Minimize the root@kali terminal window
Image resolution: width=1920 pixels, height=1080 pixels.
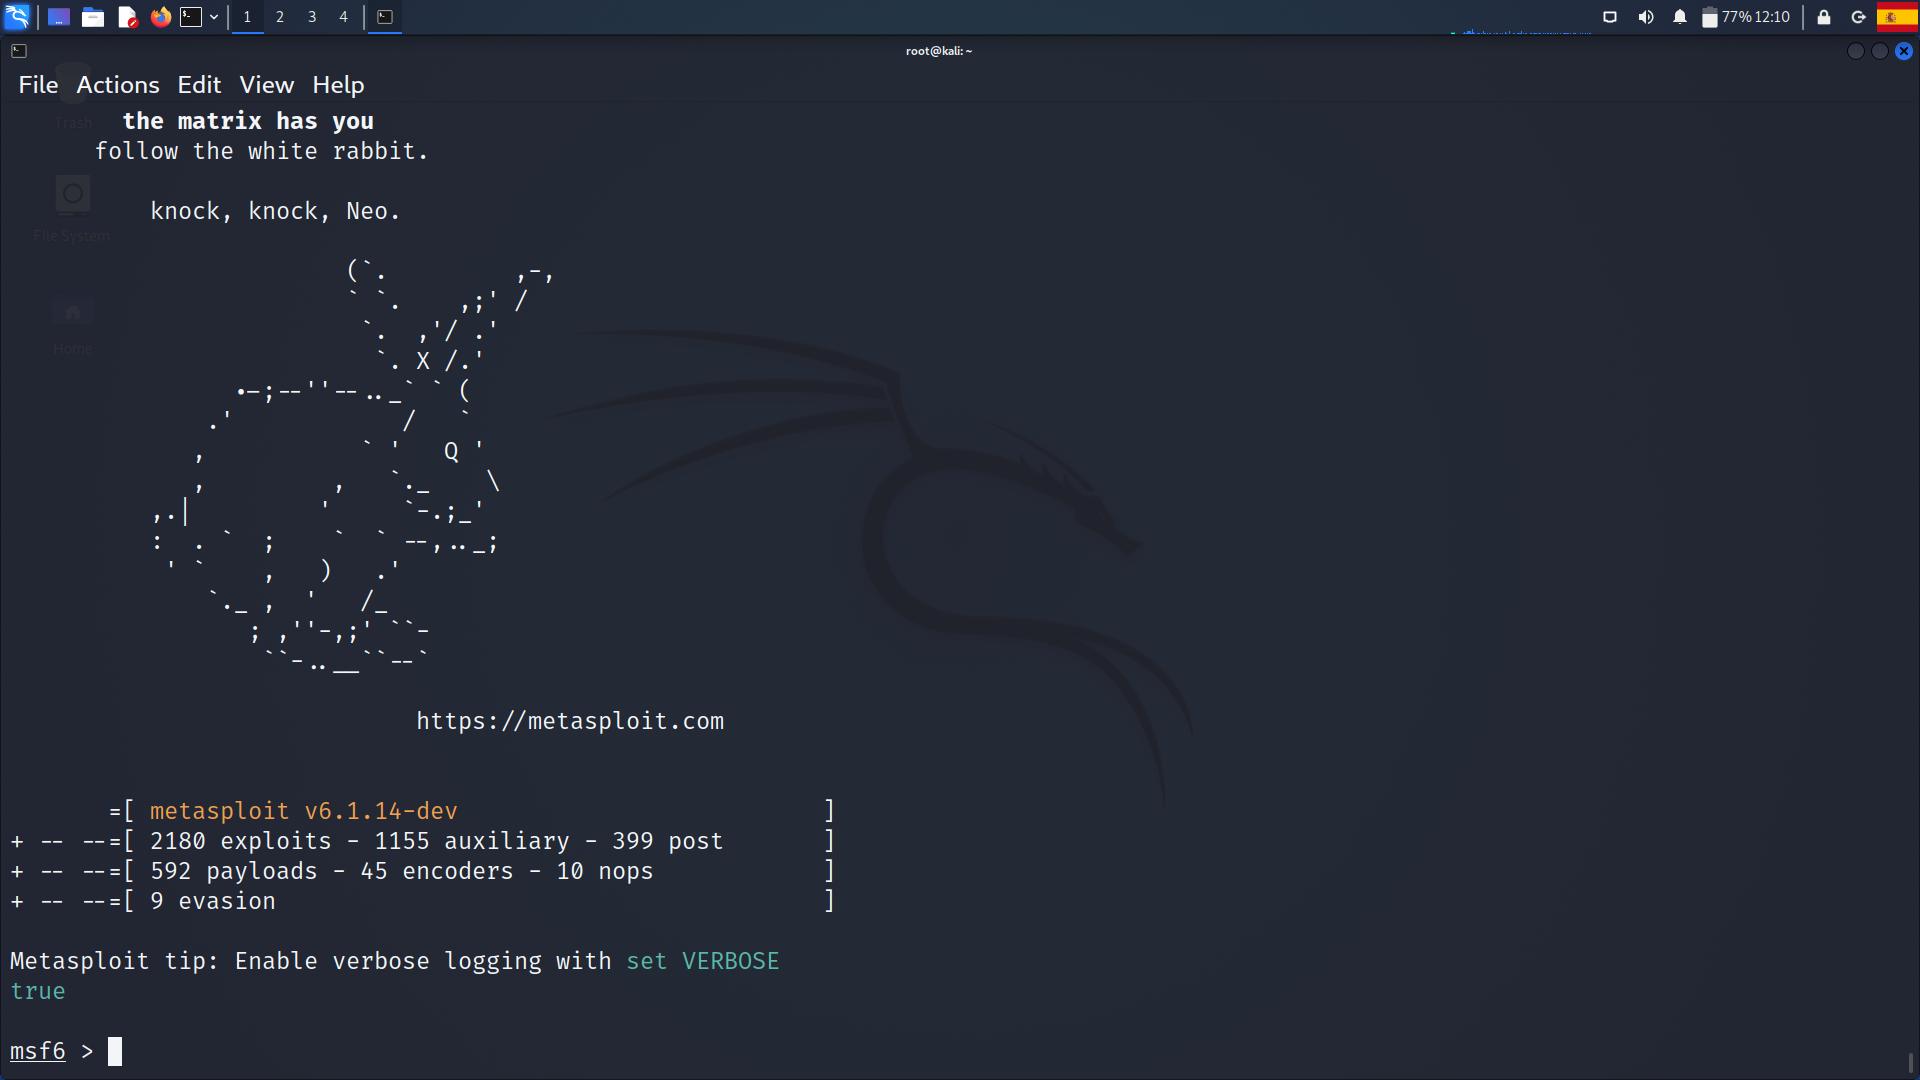[x=1855, y=51]
